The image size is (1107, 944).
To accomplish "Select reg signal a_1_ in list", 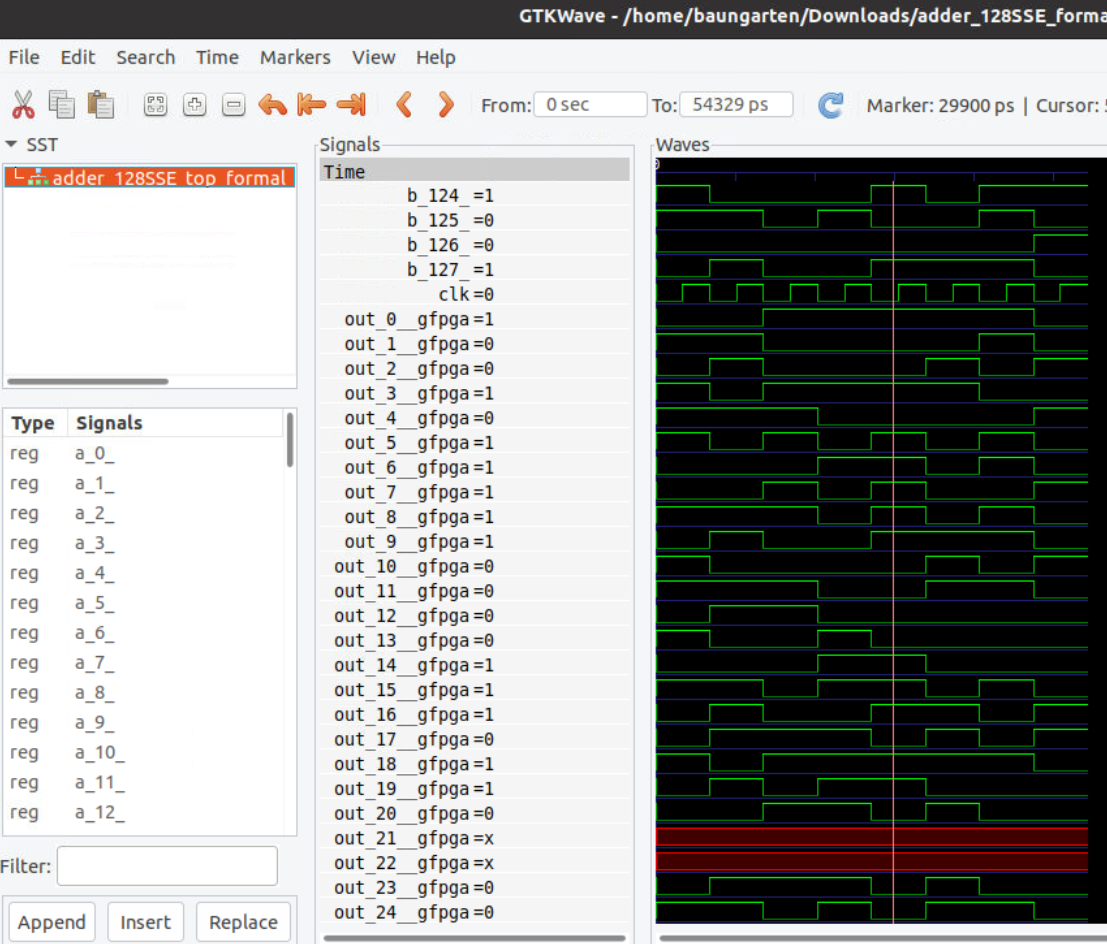I will click(x=144, y=484).
